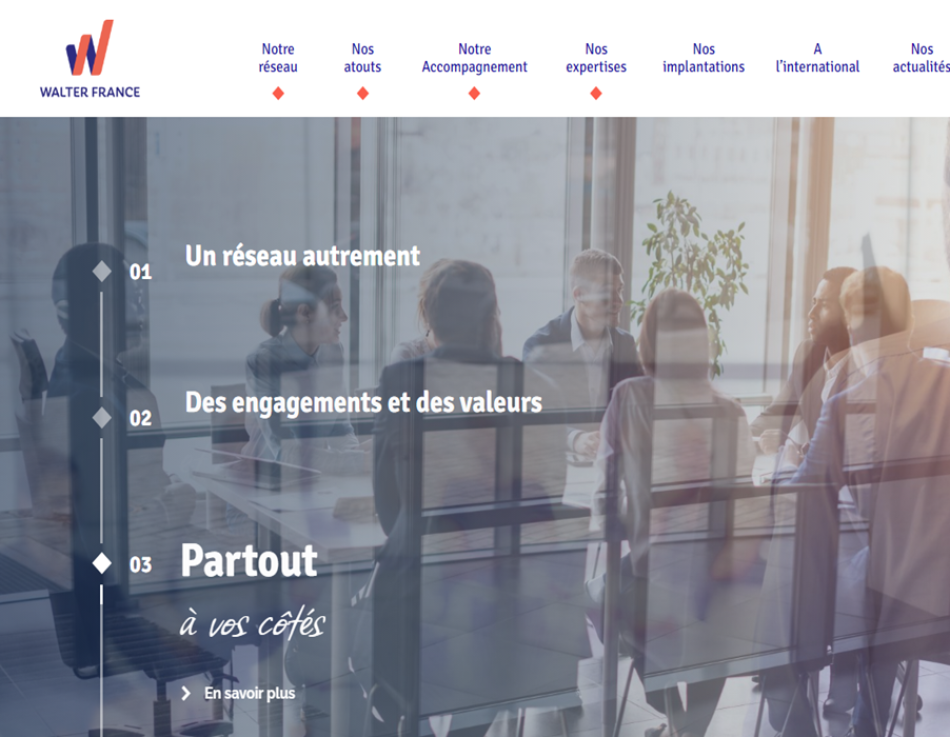Click the Un réseau autrement heading
Image resolution: width=950 pixels, height=737 pixels.
point(302,256)
